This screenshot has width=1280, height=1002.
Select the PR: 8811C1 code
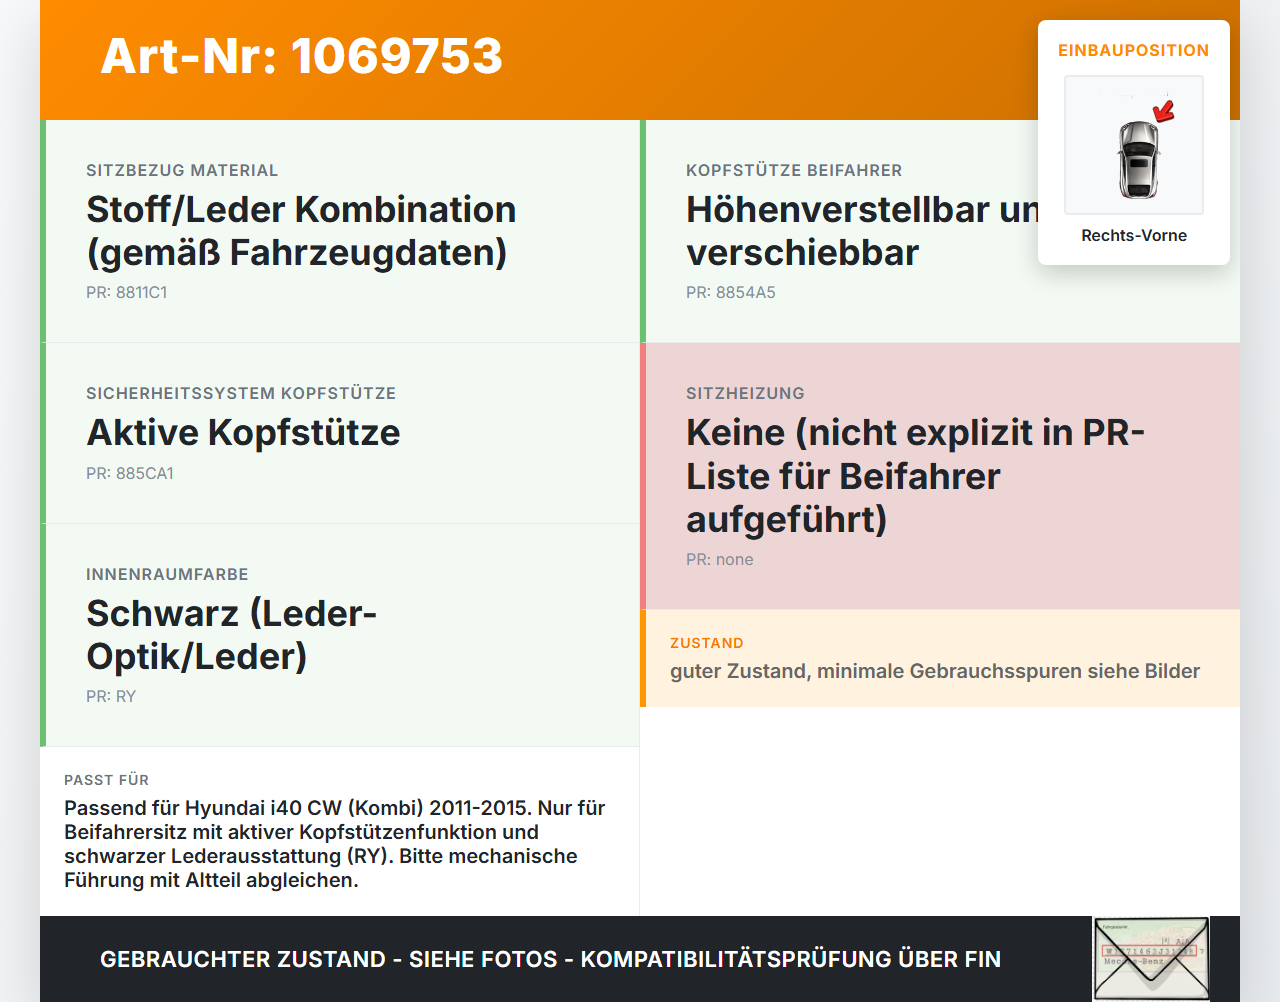127,292
